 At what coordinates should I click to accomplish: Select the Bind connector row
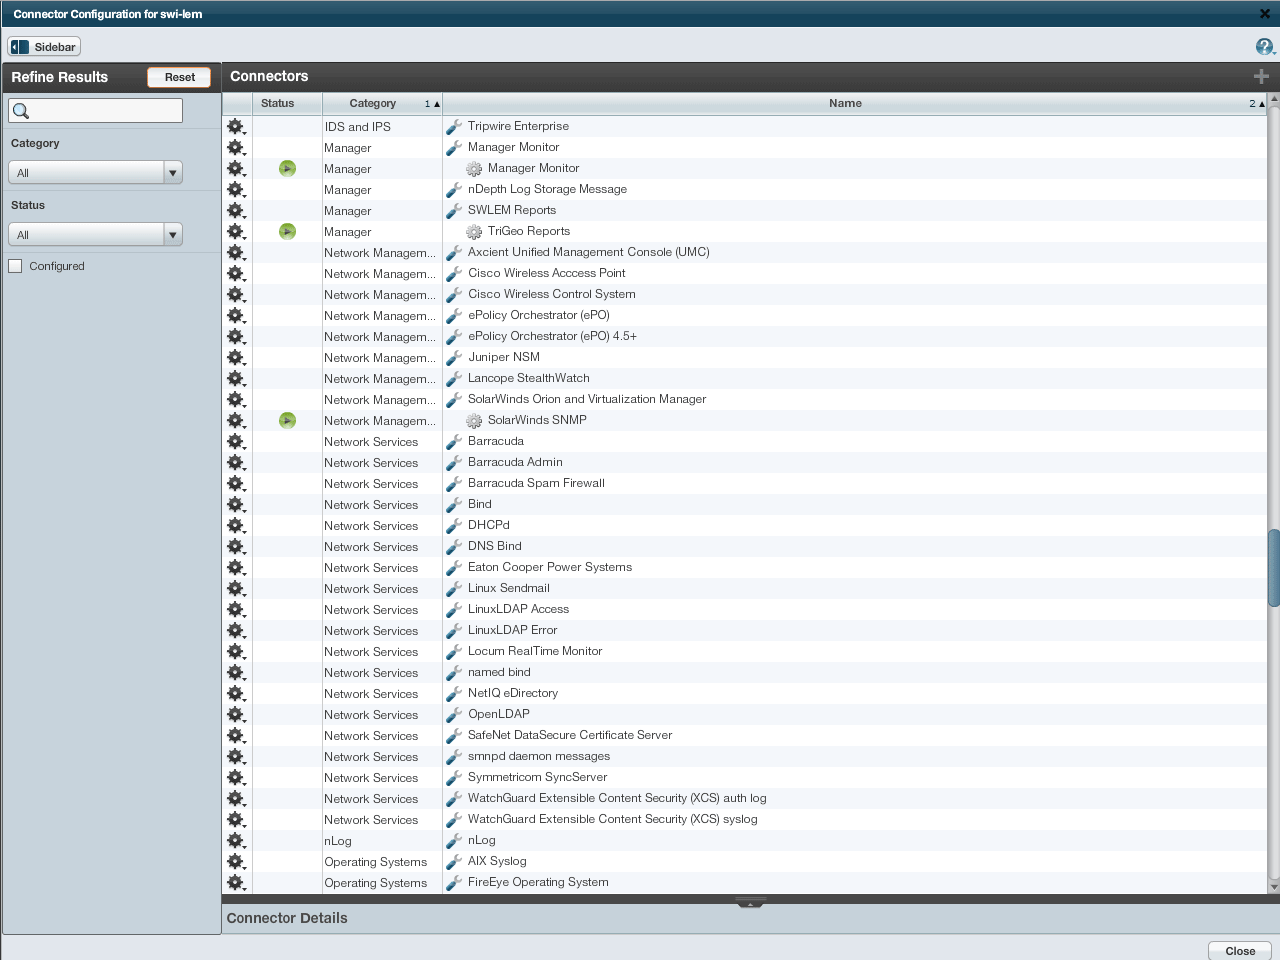coord(744,505)
